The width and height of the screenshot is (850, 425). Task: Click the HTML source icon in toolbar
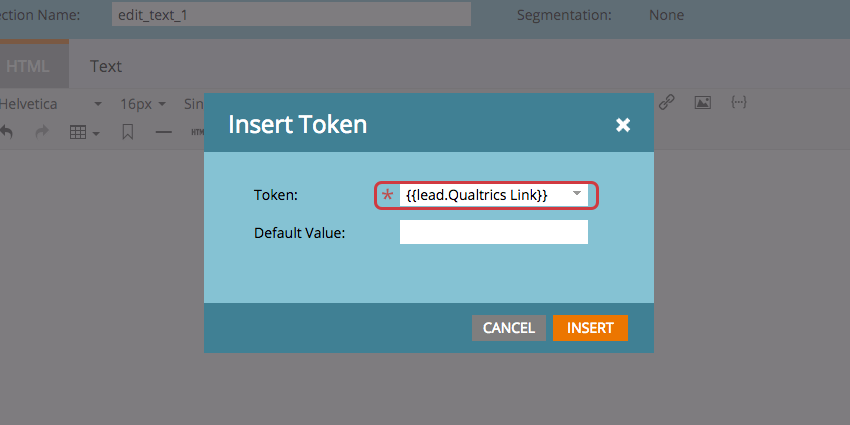point(197,132)
